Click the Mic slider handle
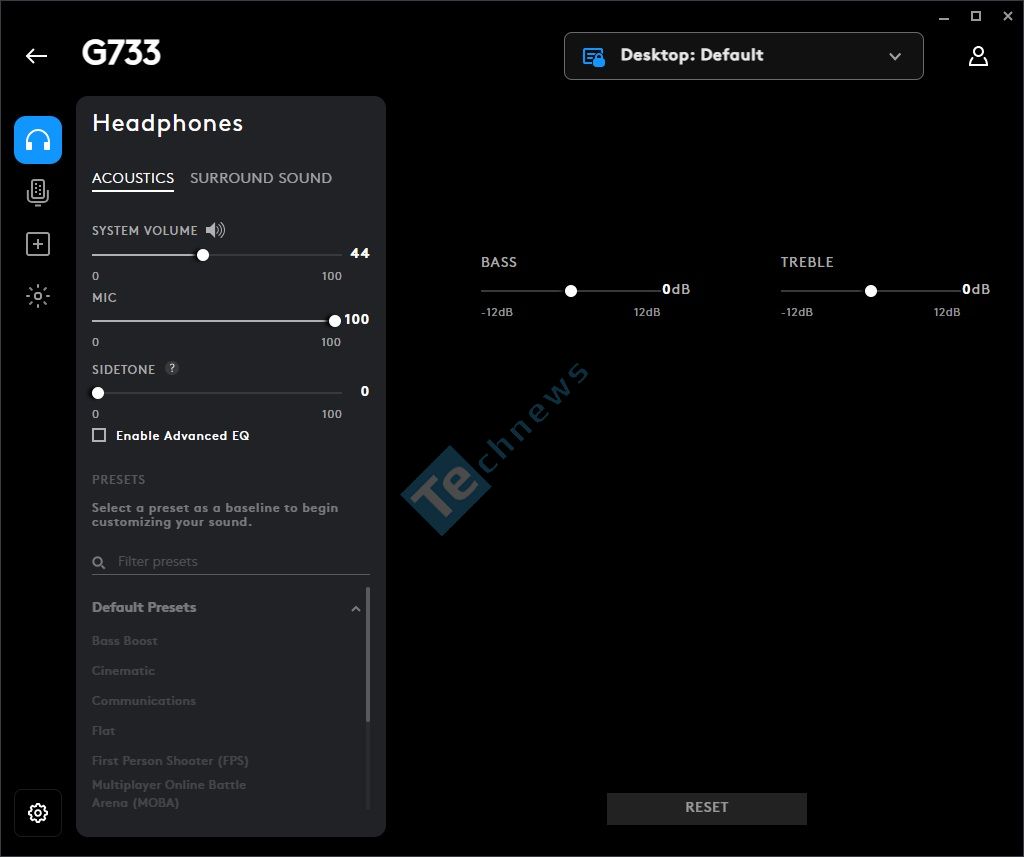1024x857 pixels. click(334, 321)
